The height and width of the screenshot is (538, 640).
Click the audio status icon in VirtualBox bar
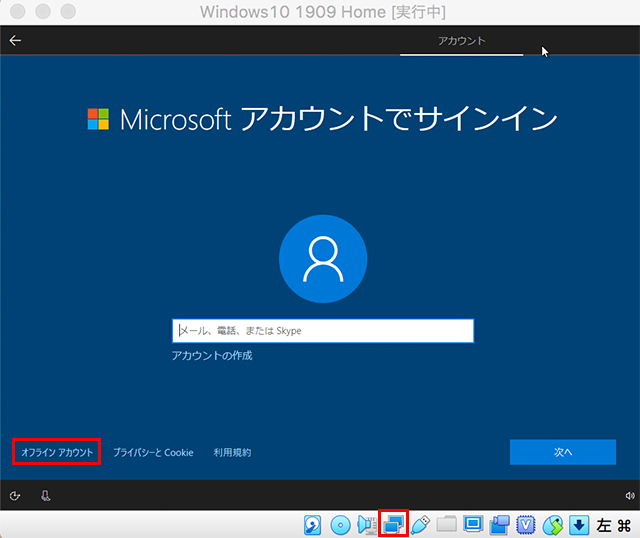367,525
